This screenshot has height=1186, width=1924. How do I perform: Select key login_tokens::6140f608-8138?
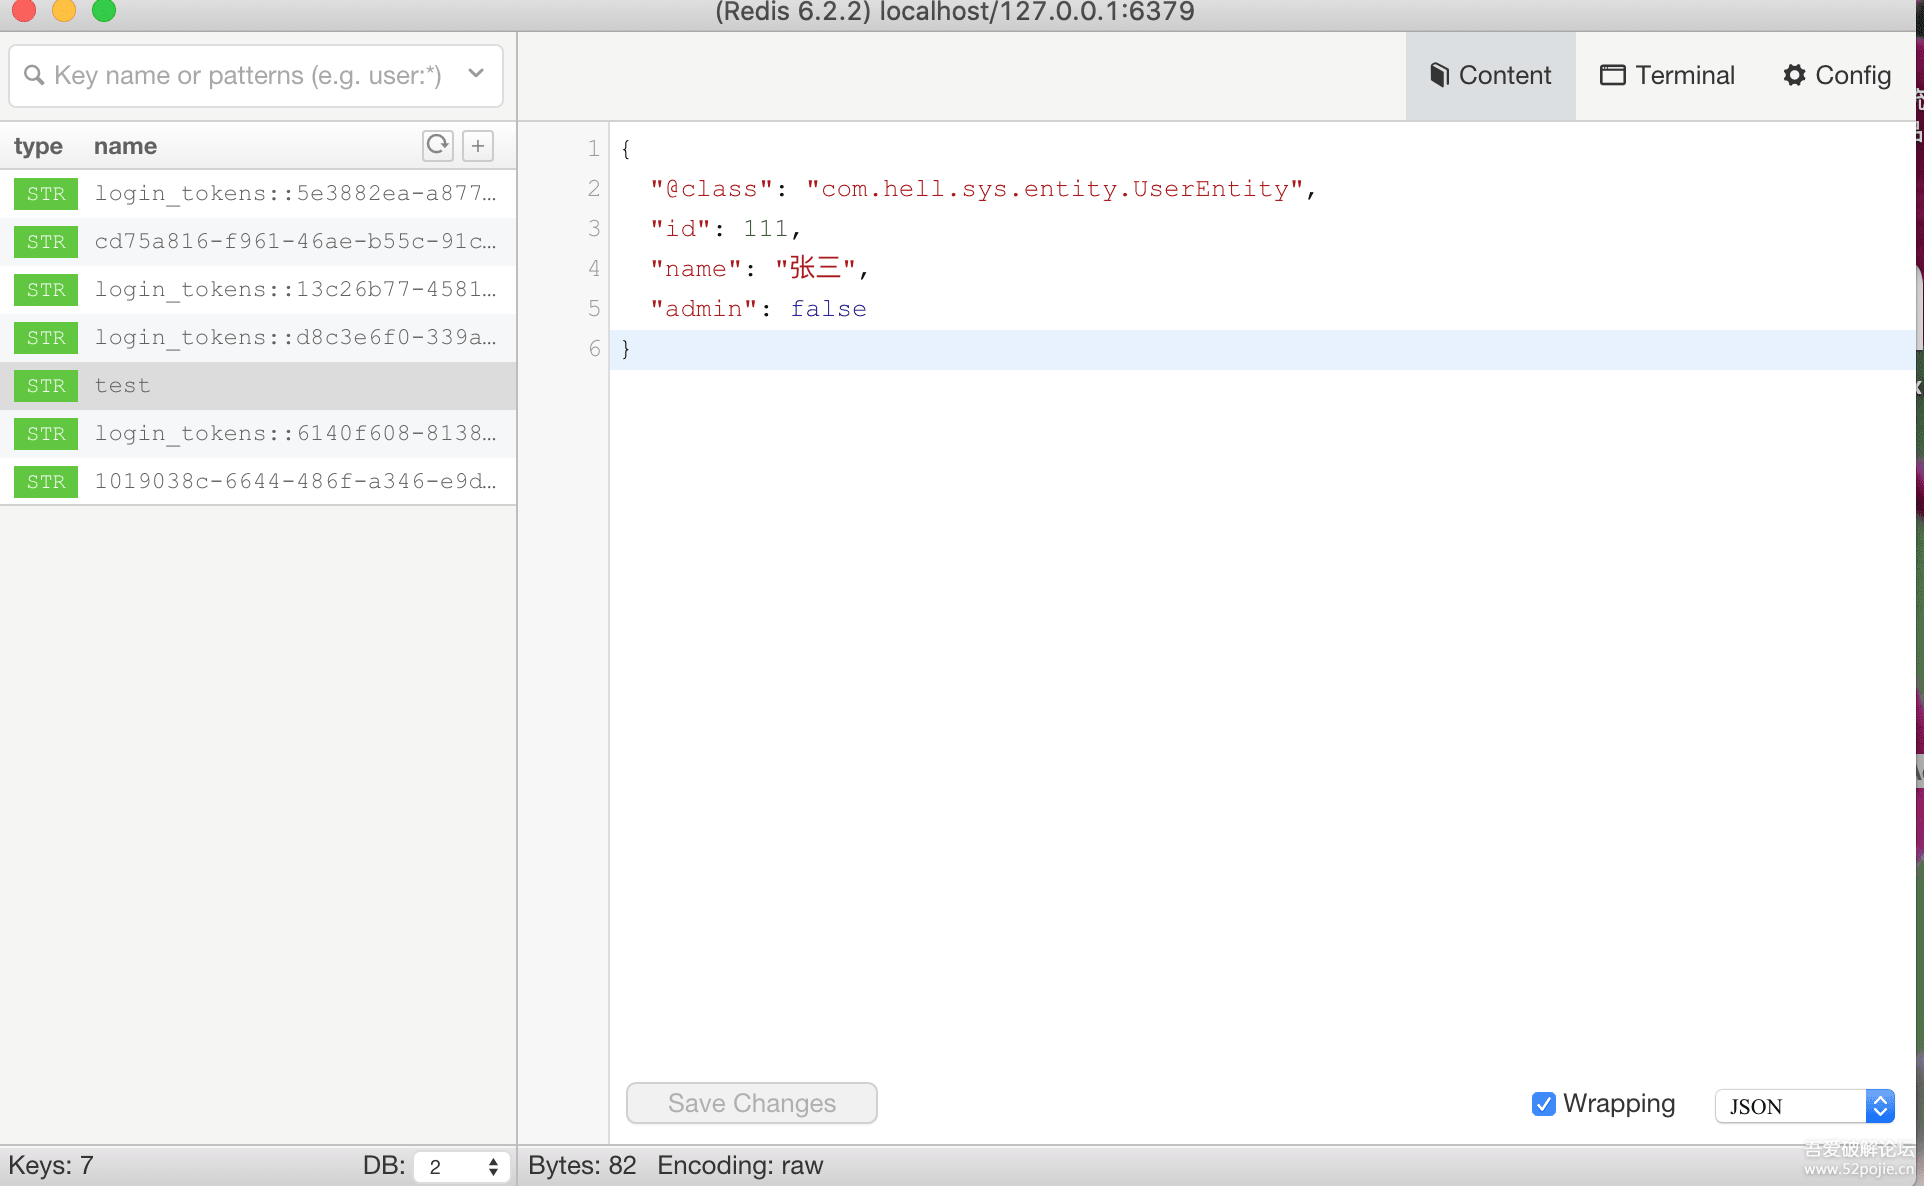(258, 434)
